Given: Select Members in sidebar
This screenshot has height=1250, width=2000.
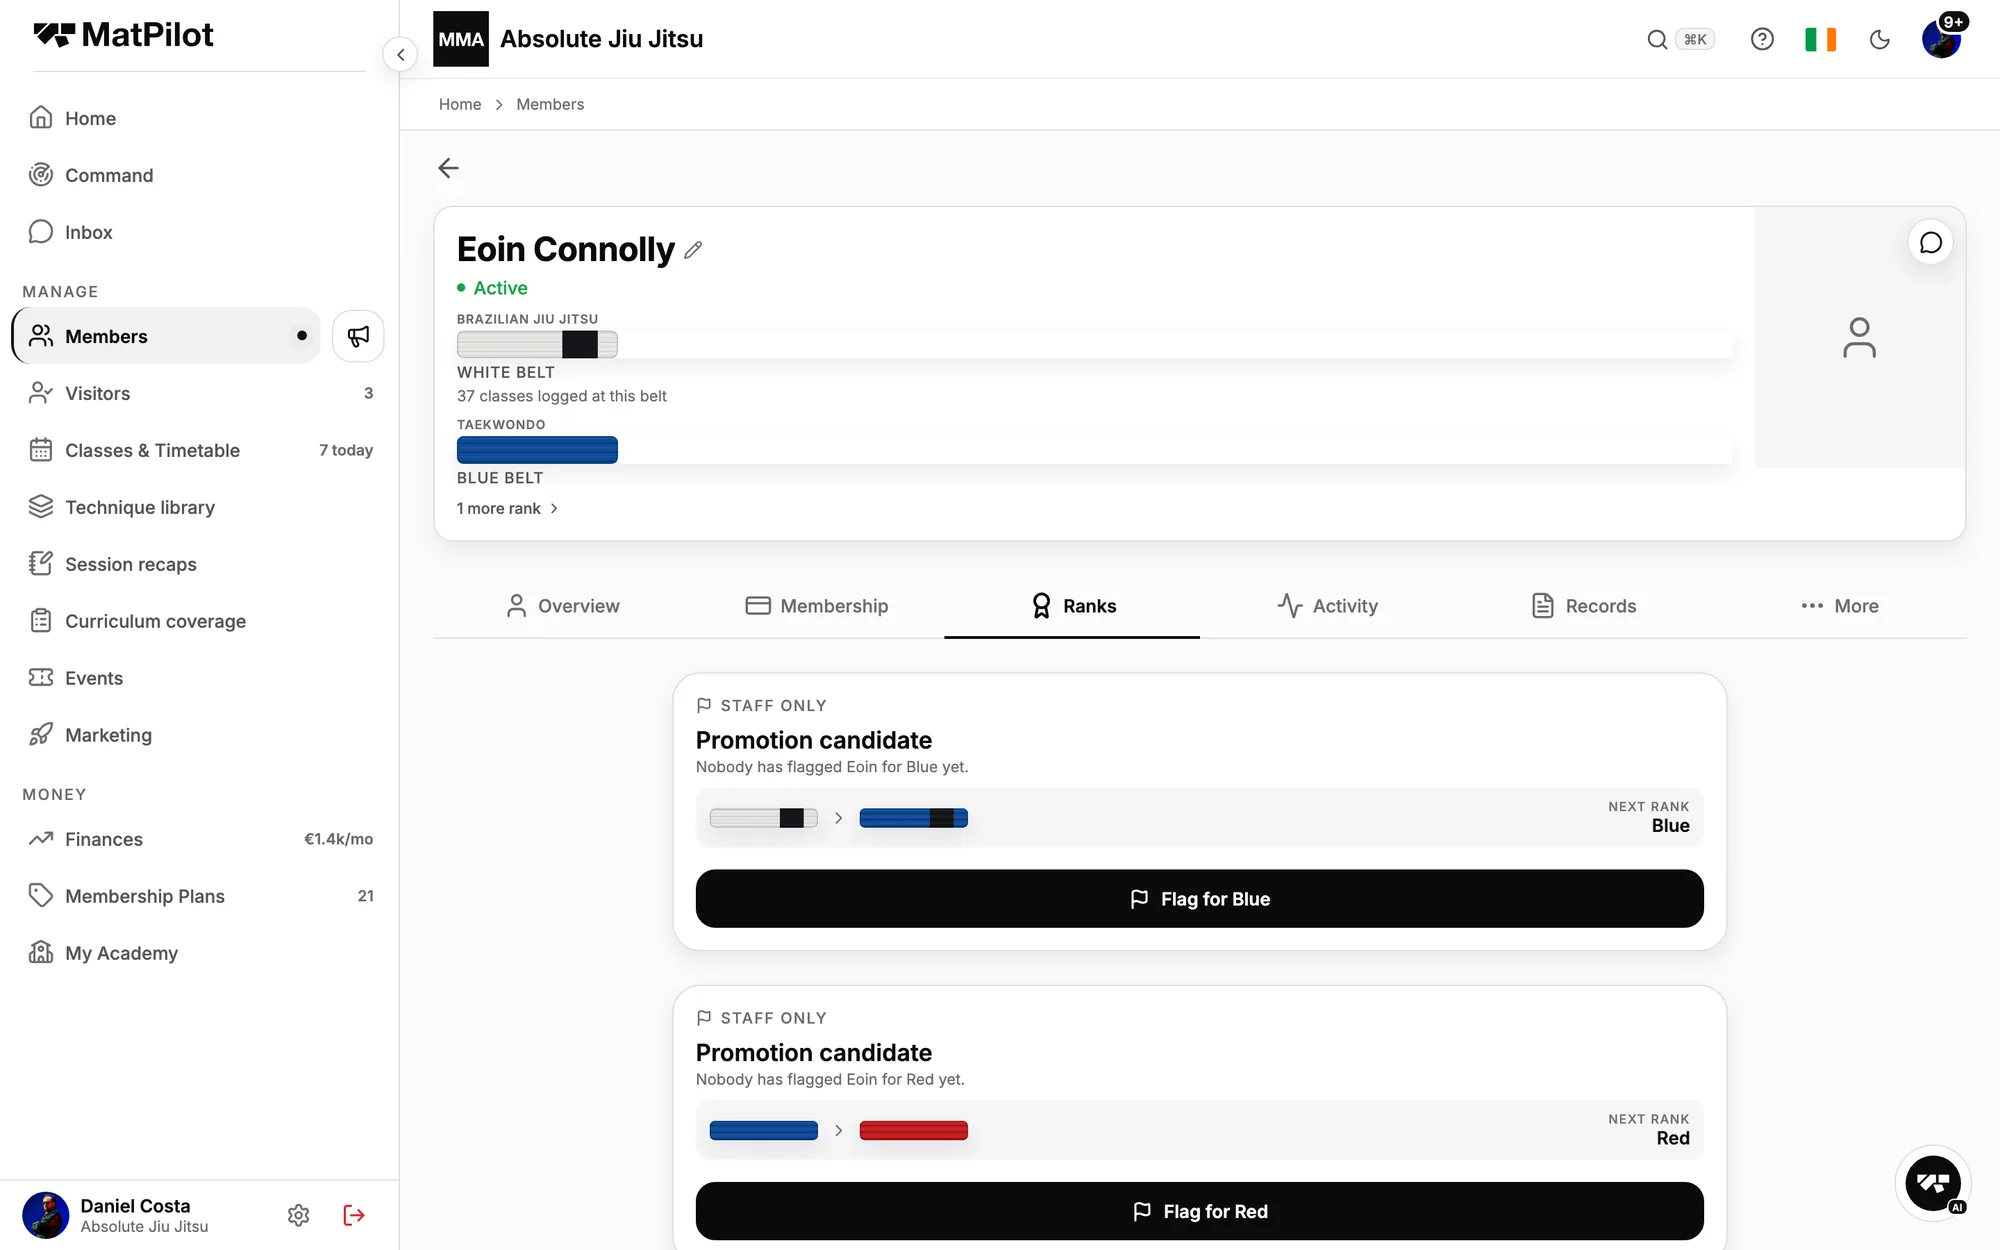Looking at the screenshot, I should point(166,336).
